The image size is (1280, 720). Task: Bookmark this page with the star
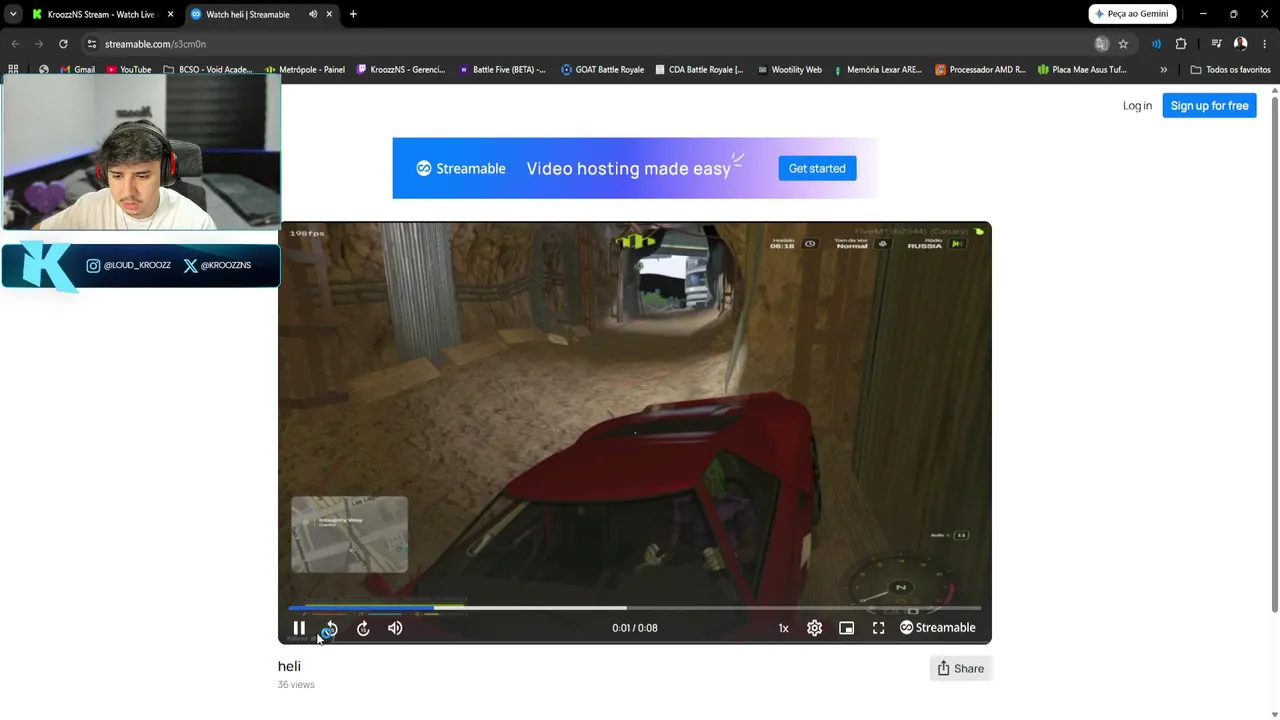click(x=1123, y=44)
